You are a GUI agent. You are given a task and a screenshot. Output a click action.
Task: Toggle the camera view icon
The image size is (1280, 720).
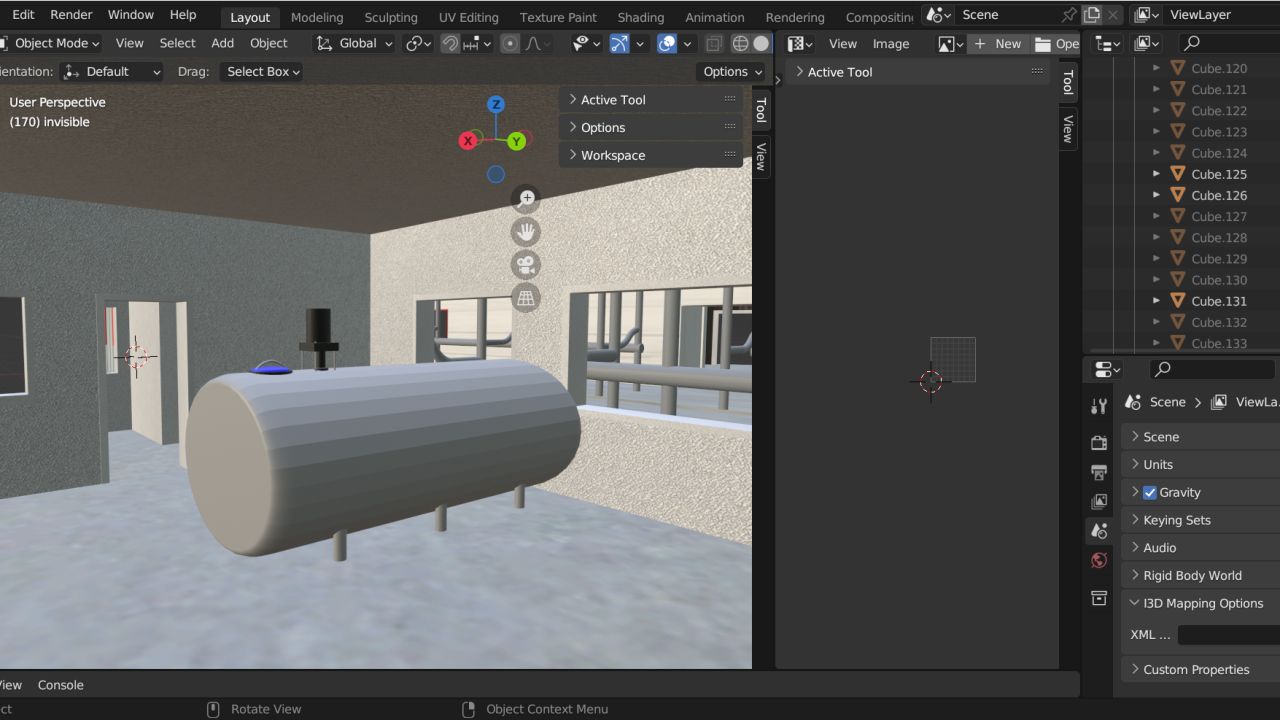526,265
